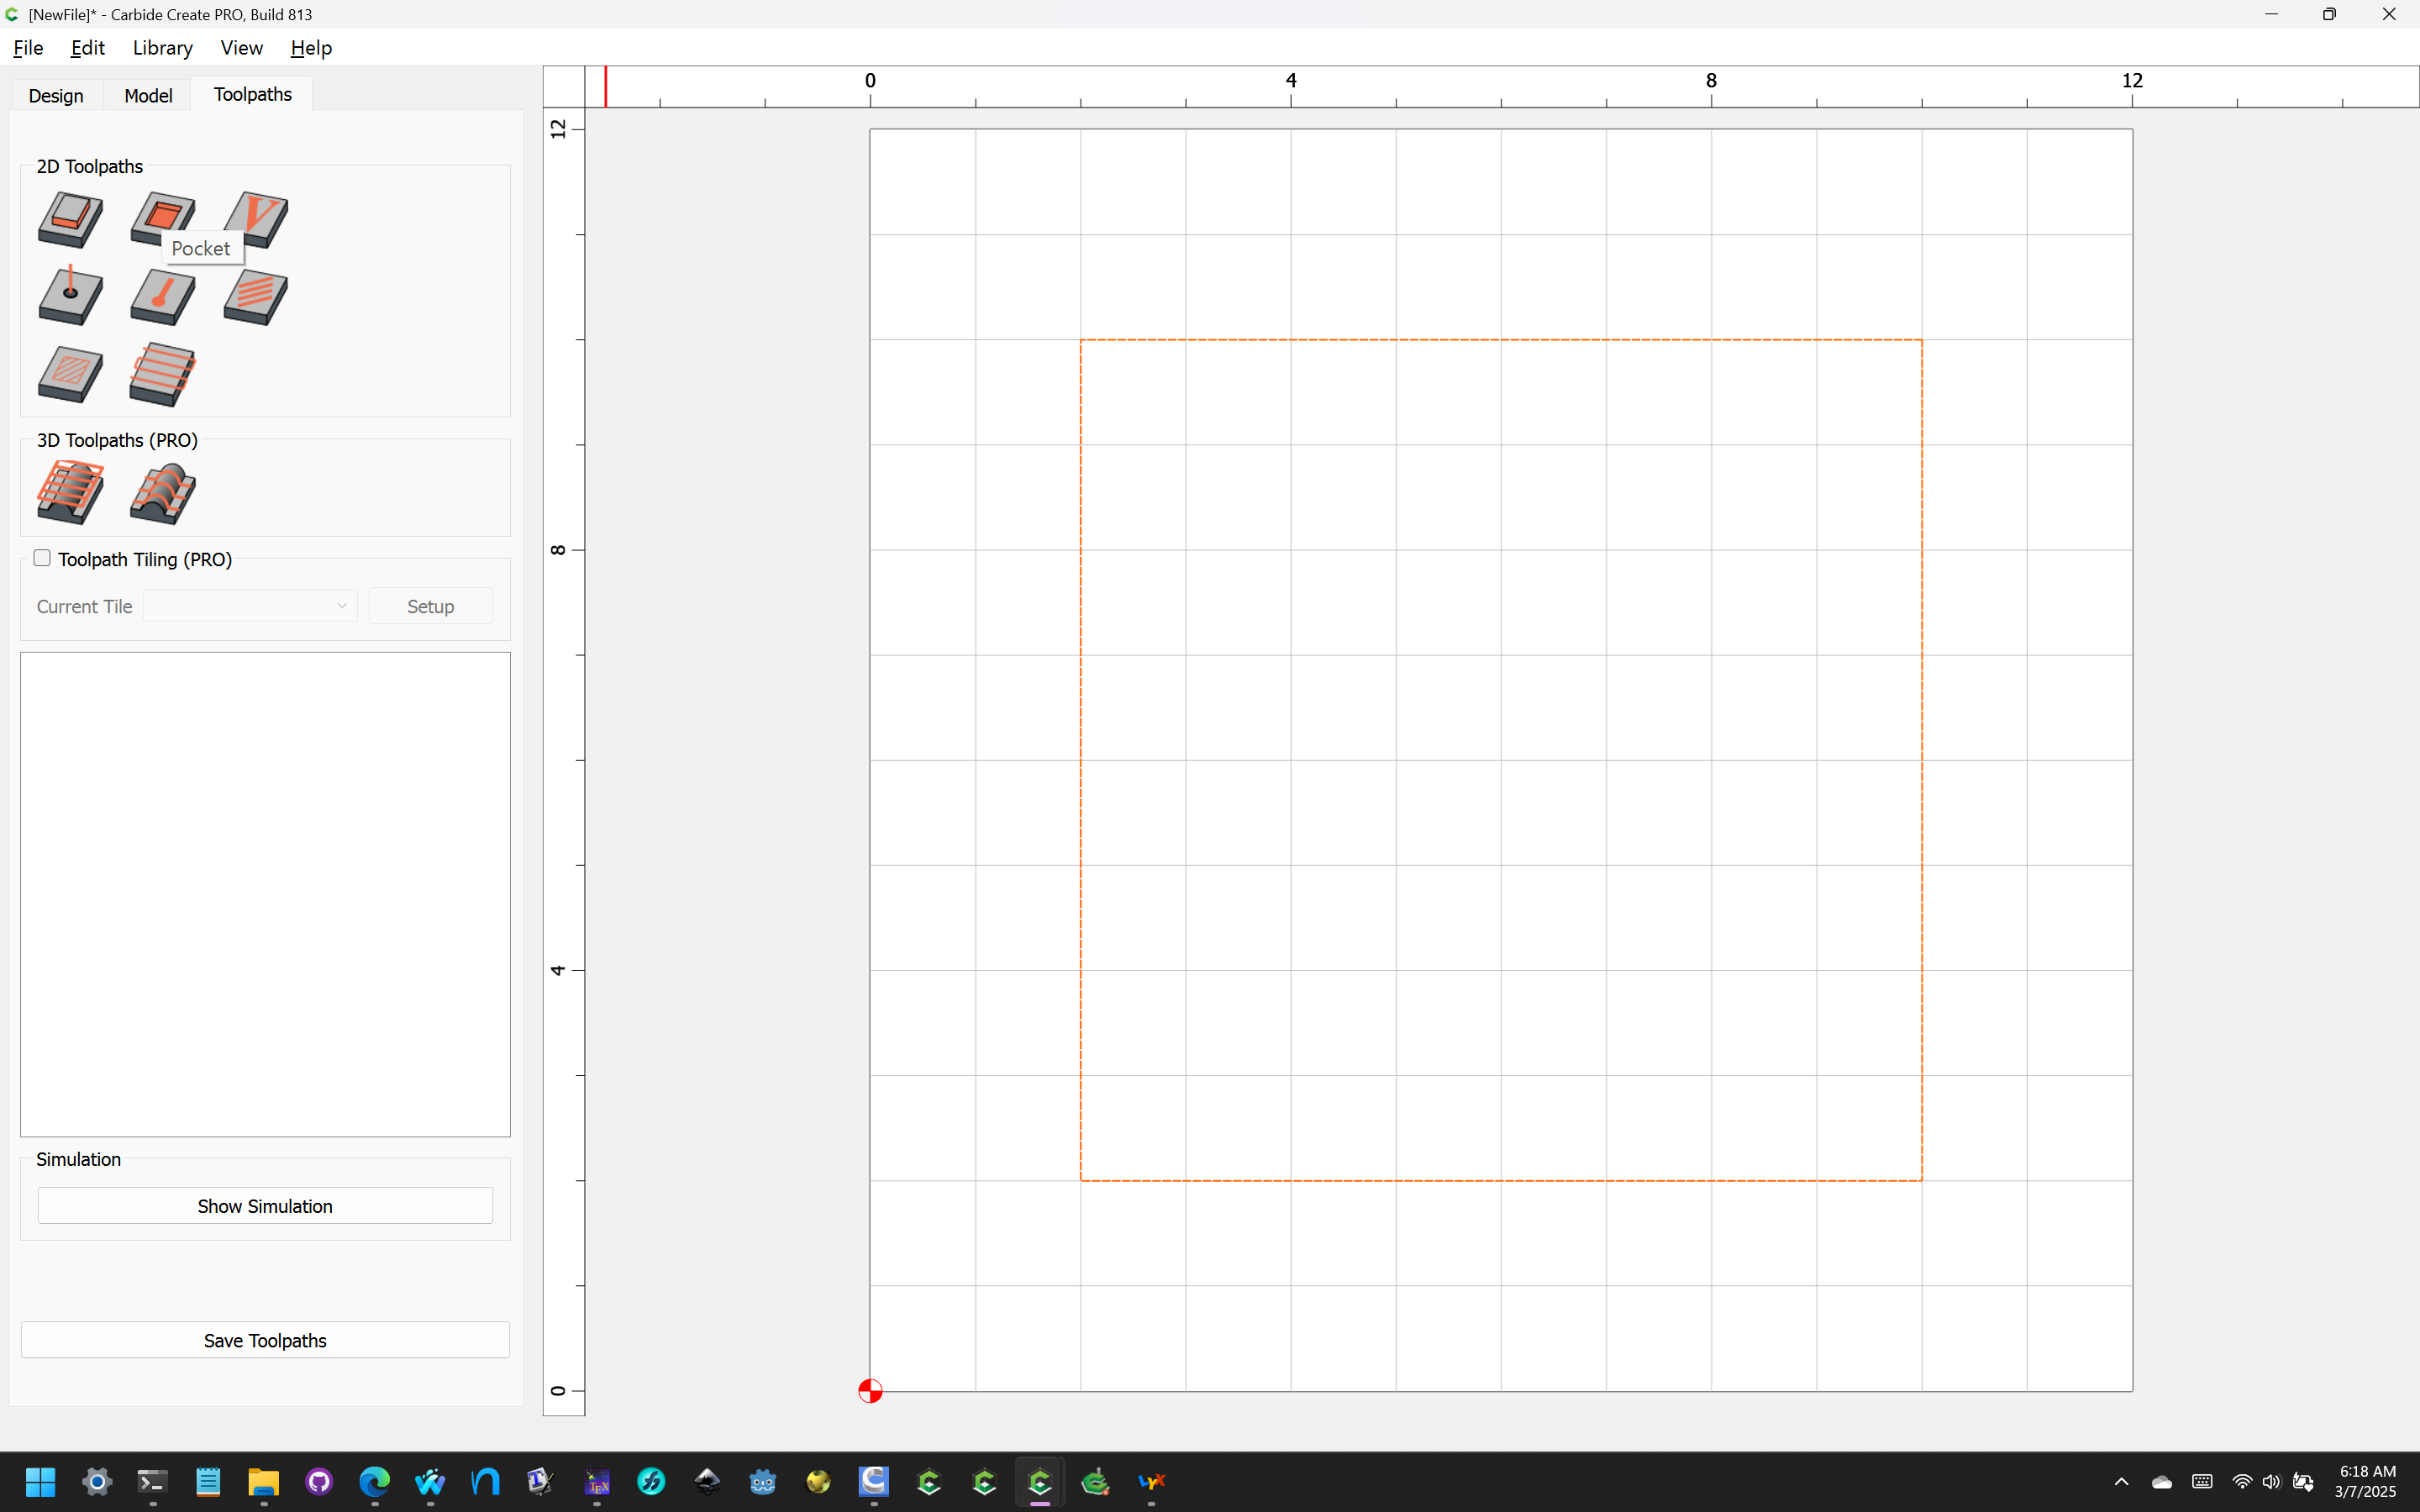Open LyX from the taskbar

click(1152, 1481)
